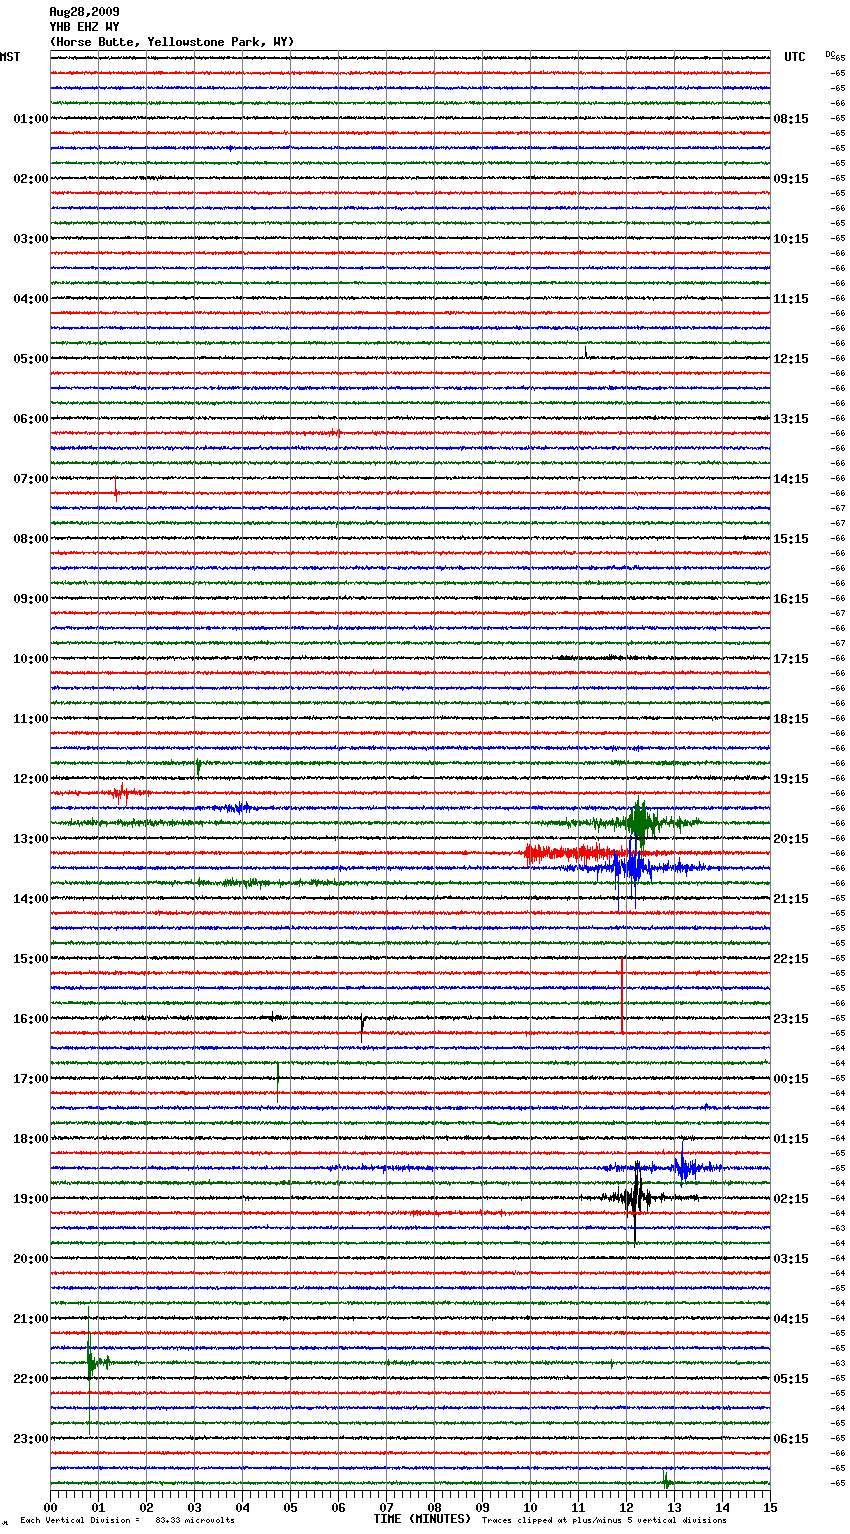
Task: Click the 06:15 UTC time label
Action: 791,1439
